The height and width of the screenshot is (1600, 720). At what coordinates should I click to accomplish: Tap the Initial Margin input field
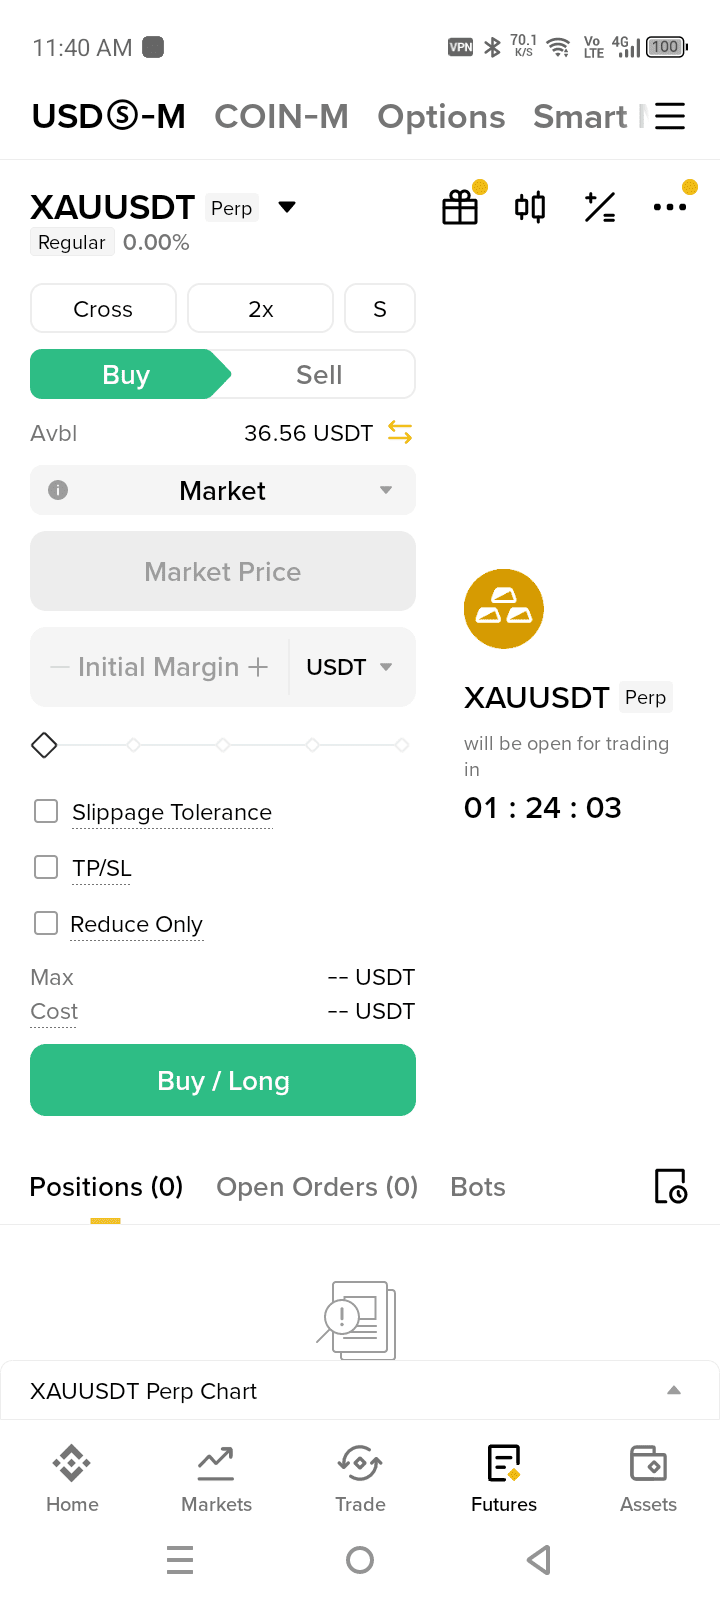(159, 667)
